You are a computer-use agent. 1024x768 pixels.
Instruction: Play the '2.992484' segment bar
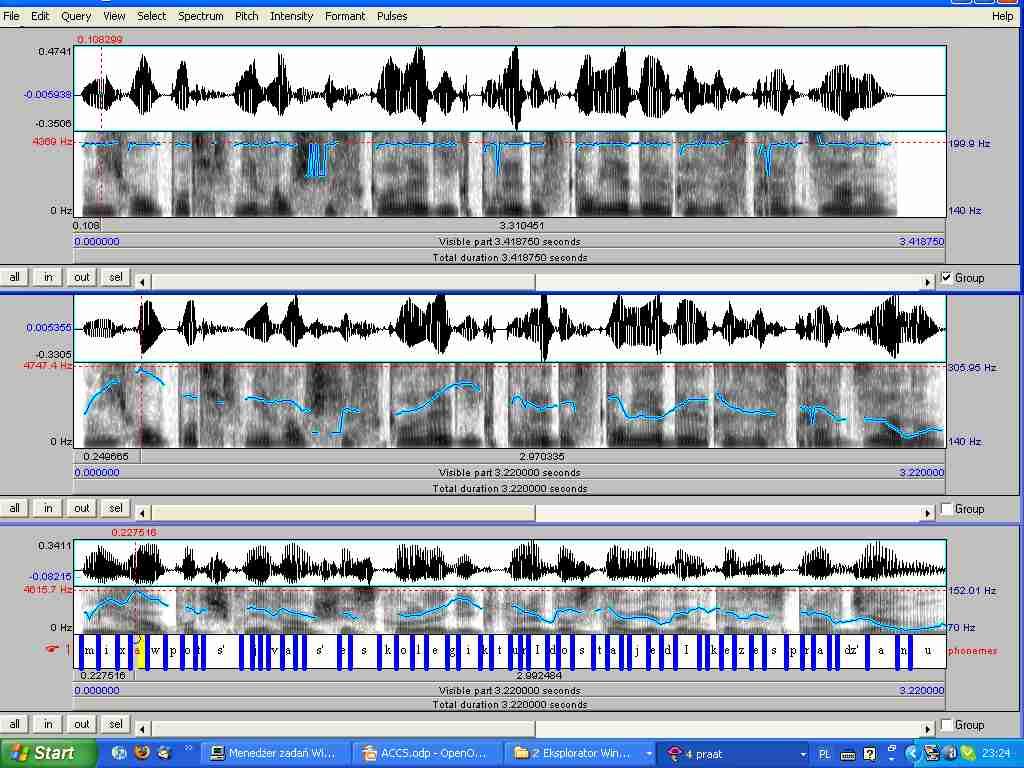(541, 675)
